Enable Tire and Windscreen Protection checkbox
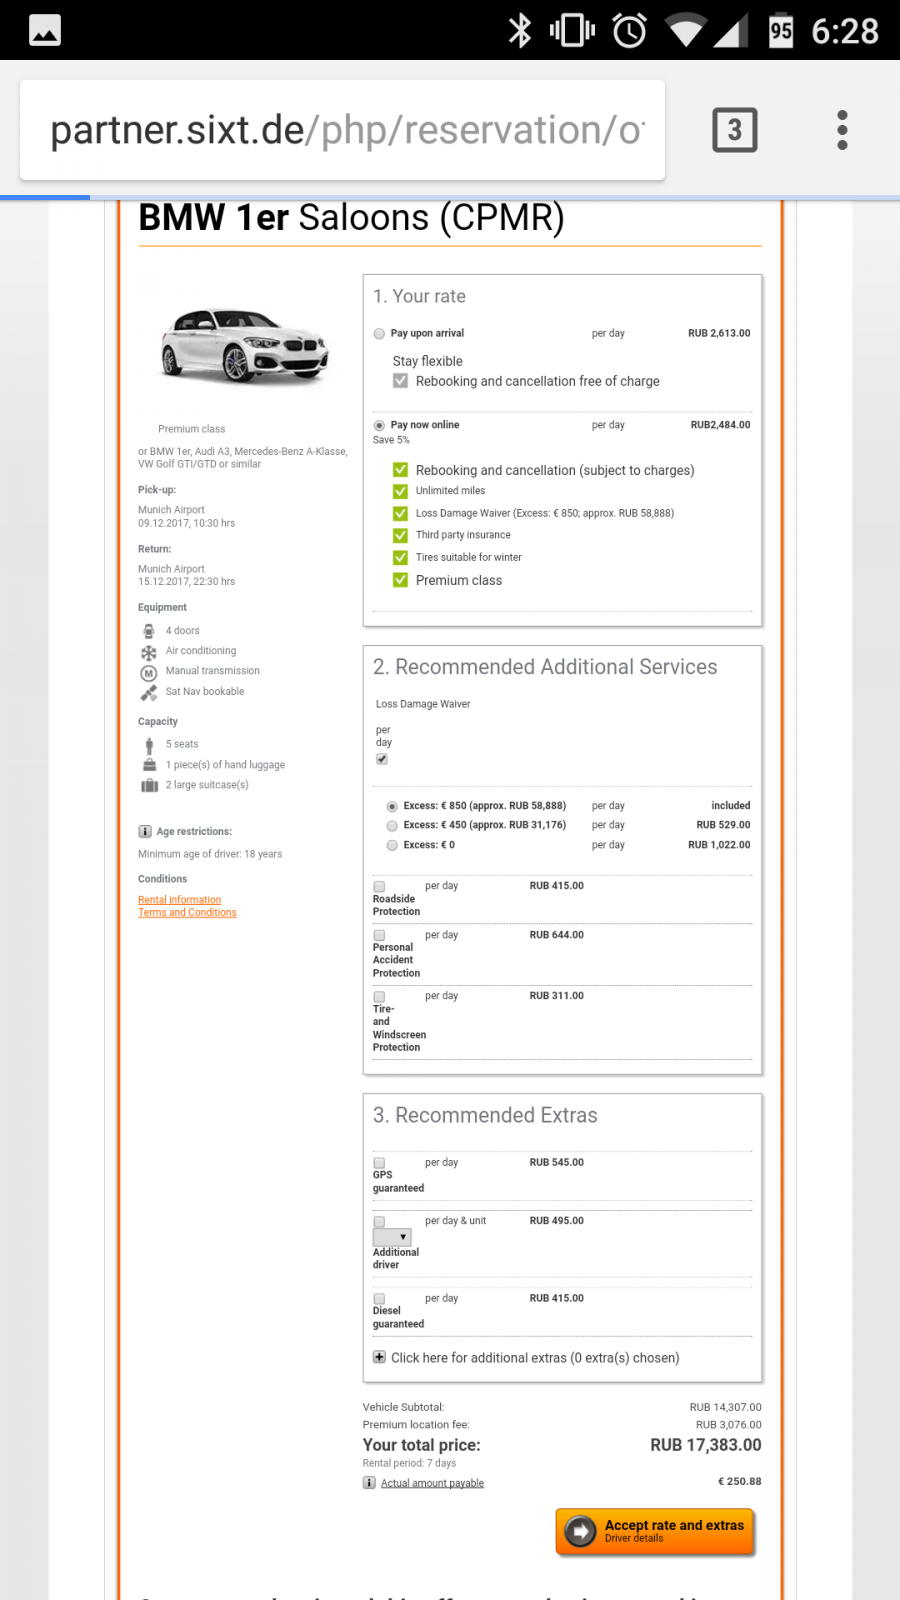This screenshot has width=900, height=1600. click(379, 996)
